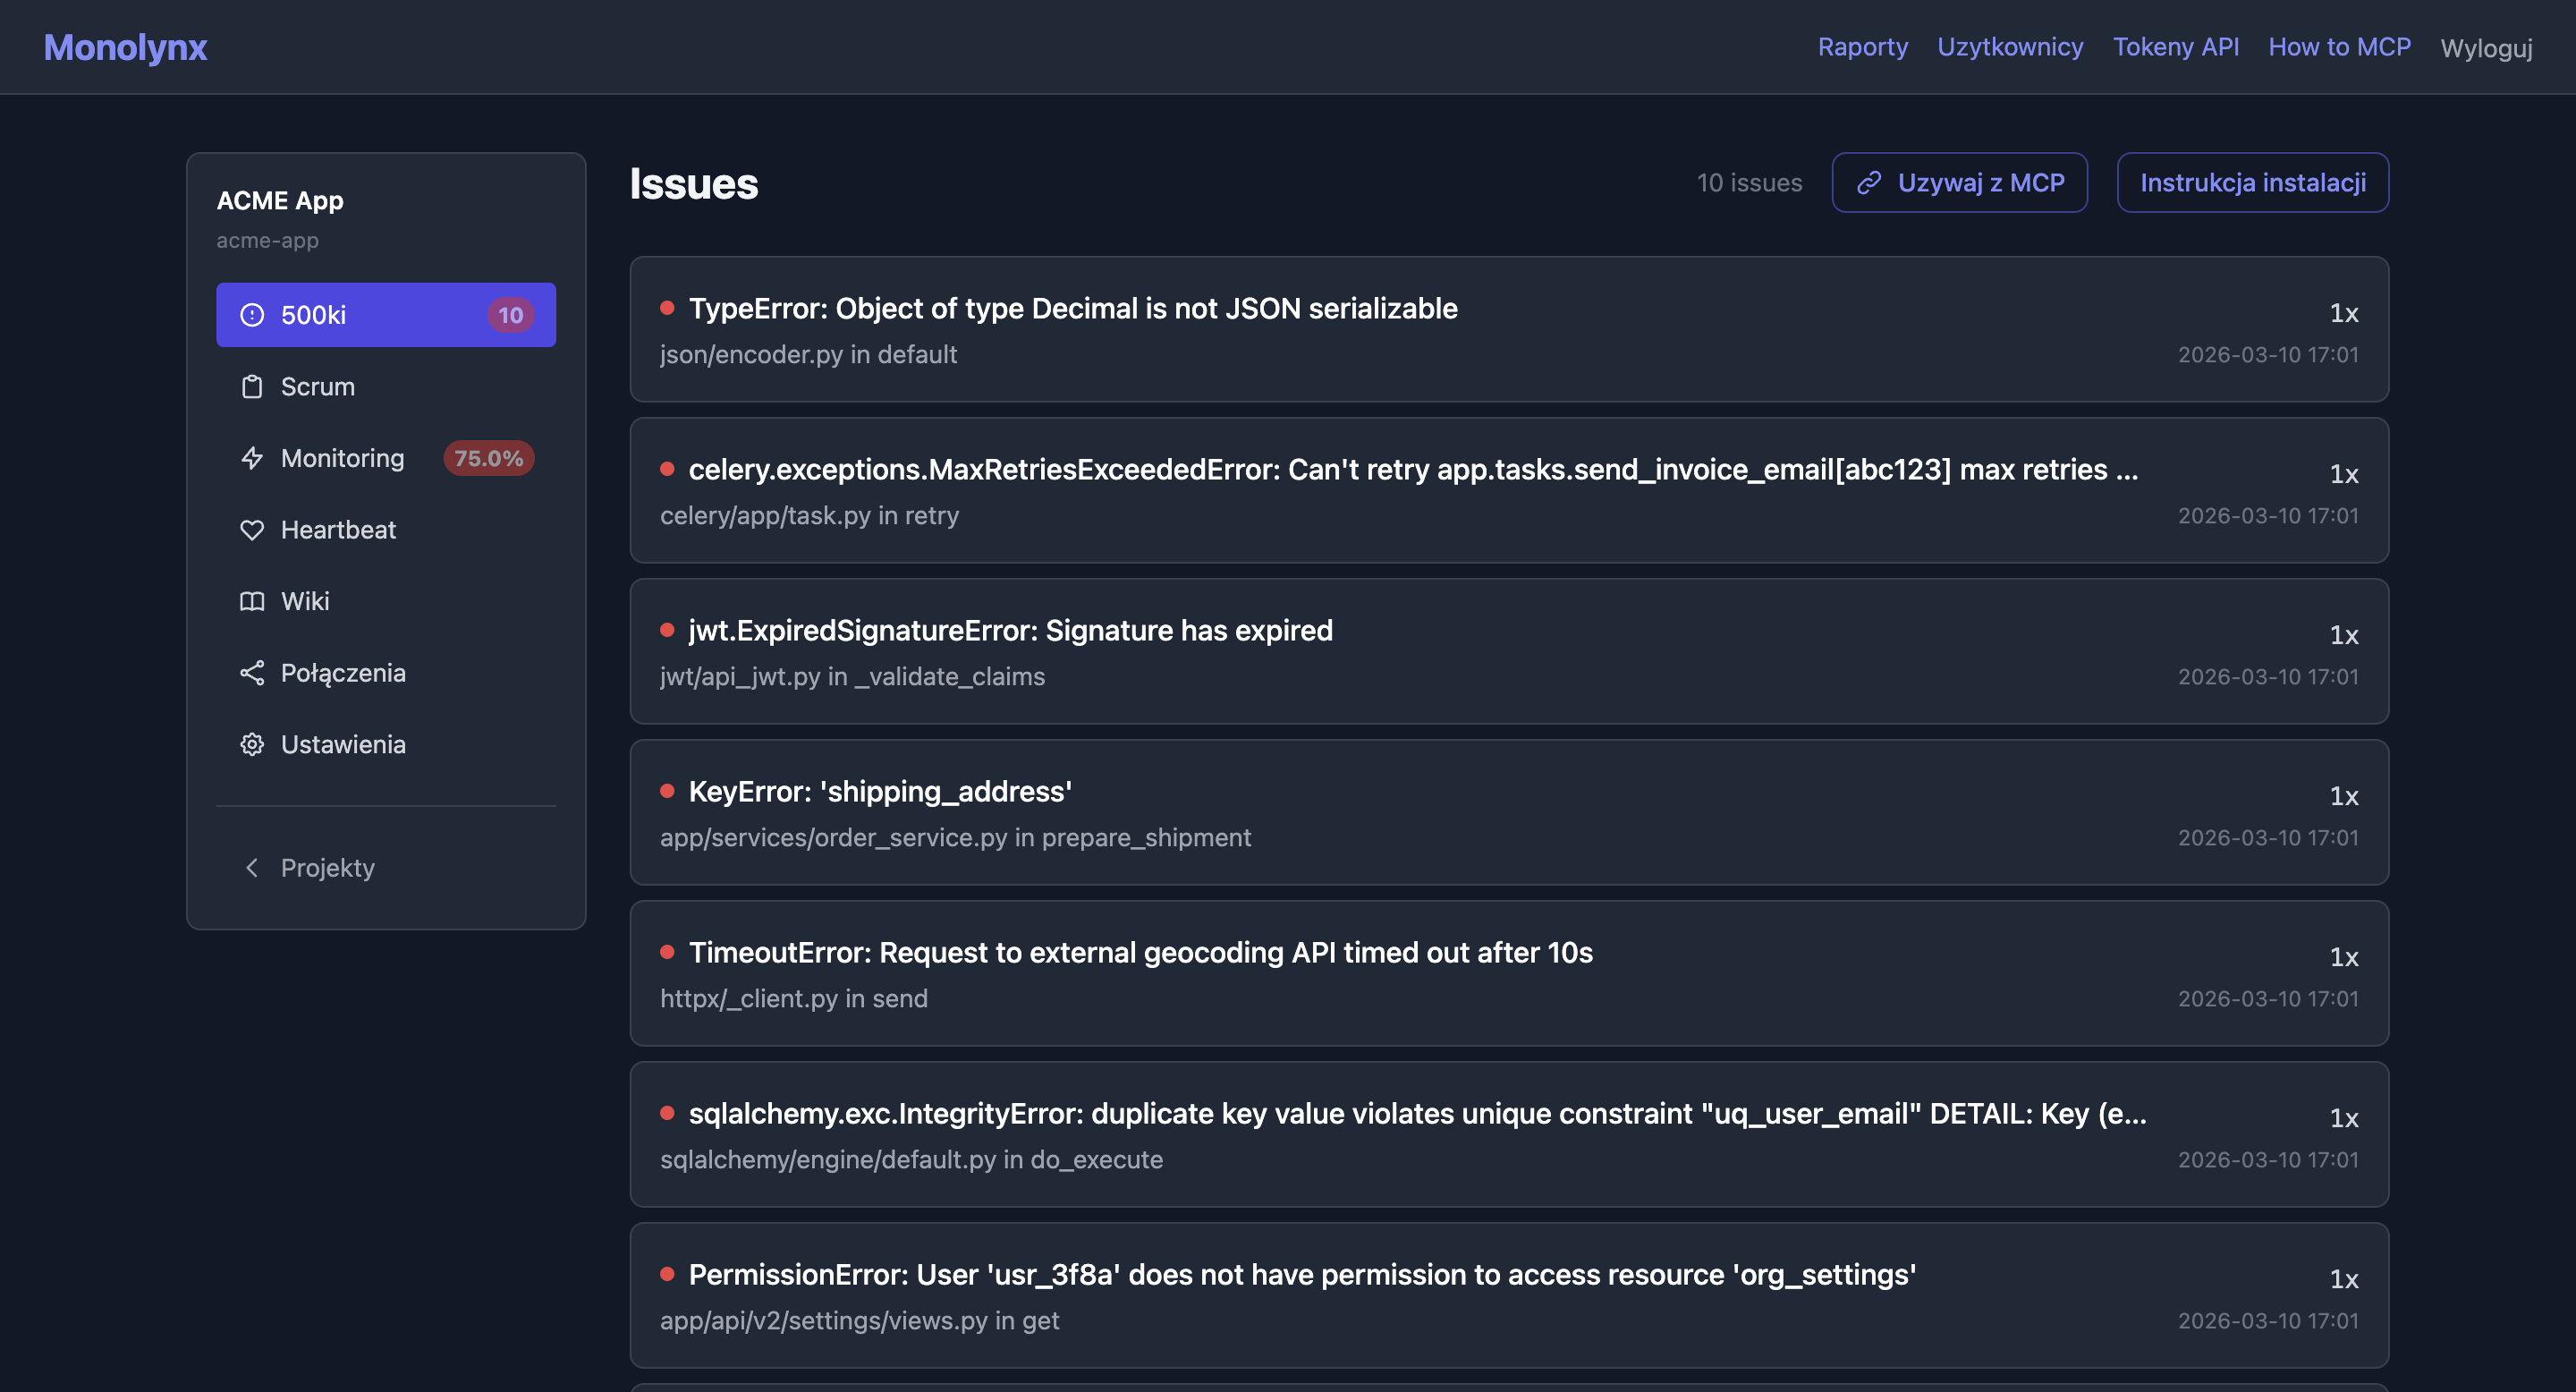Open Heartbeat via the heart icon
This screenshot has width=2576, height=1392.
coord(252,530)
